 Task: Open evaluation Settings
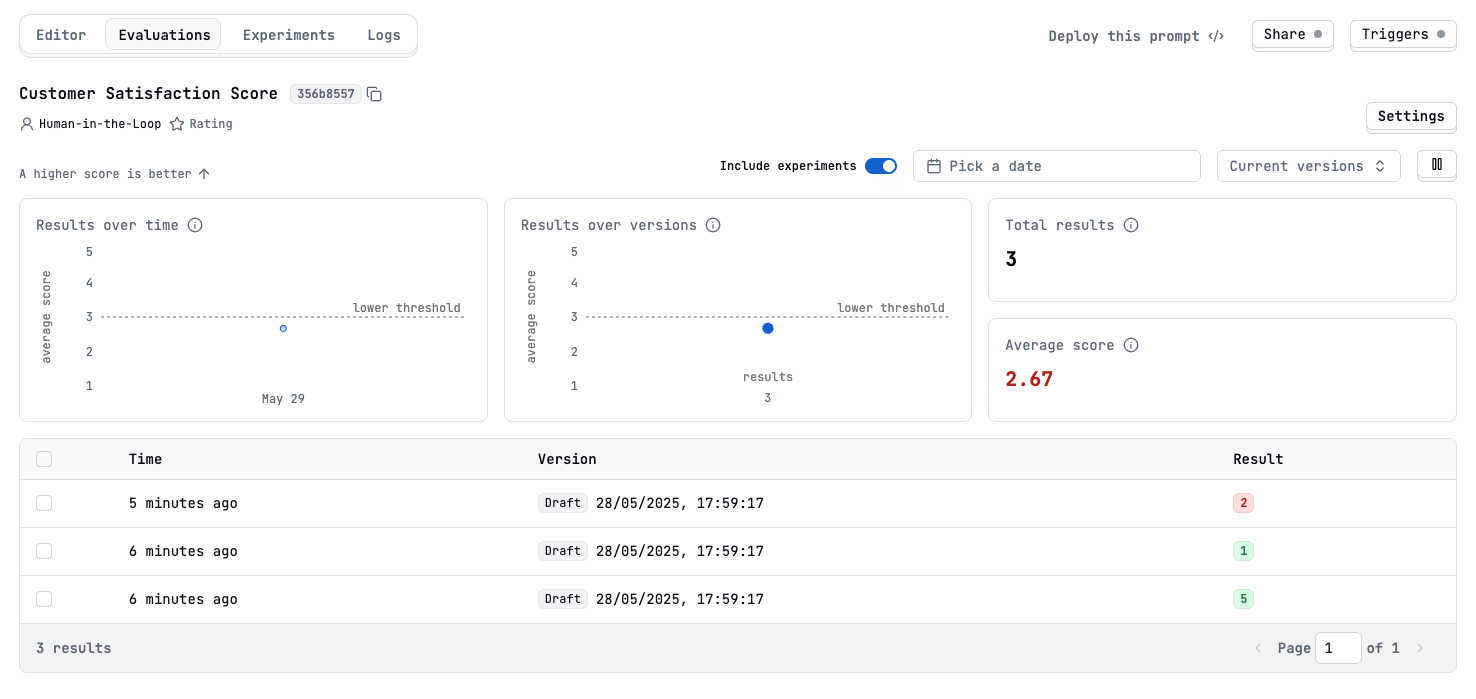pyautogui.click(x=1411, y=116)
